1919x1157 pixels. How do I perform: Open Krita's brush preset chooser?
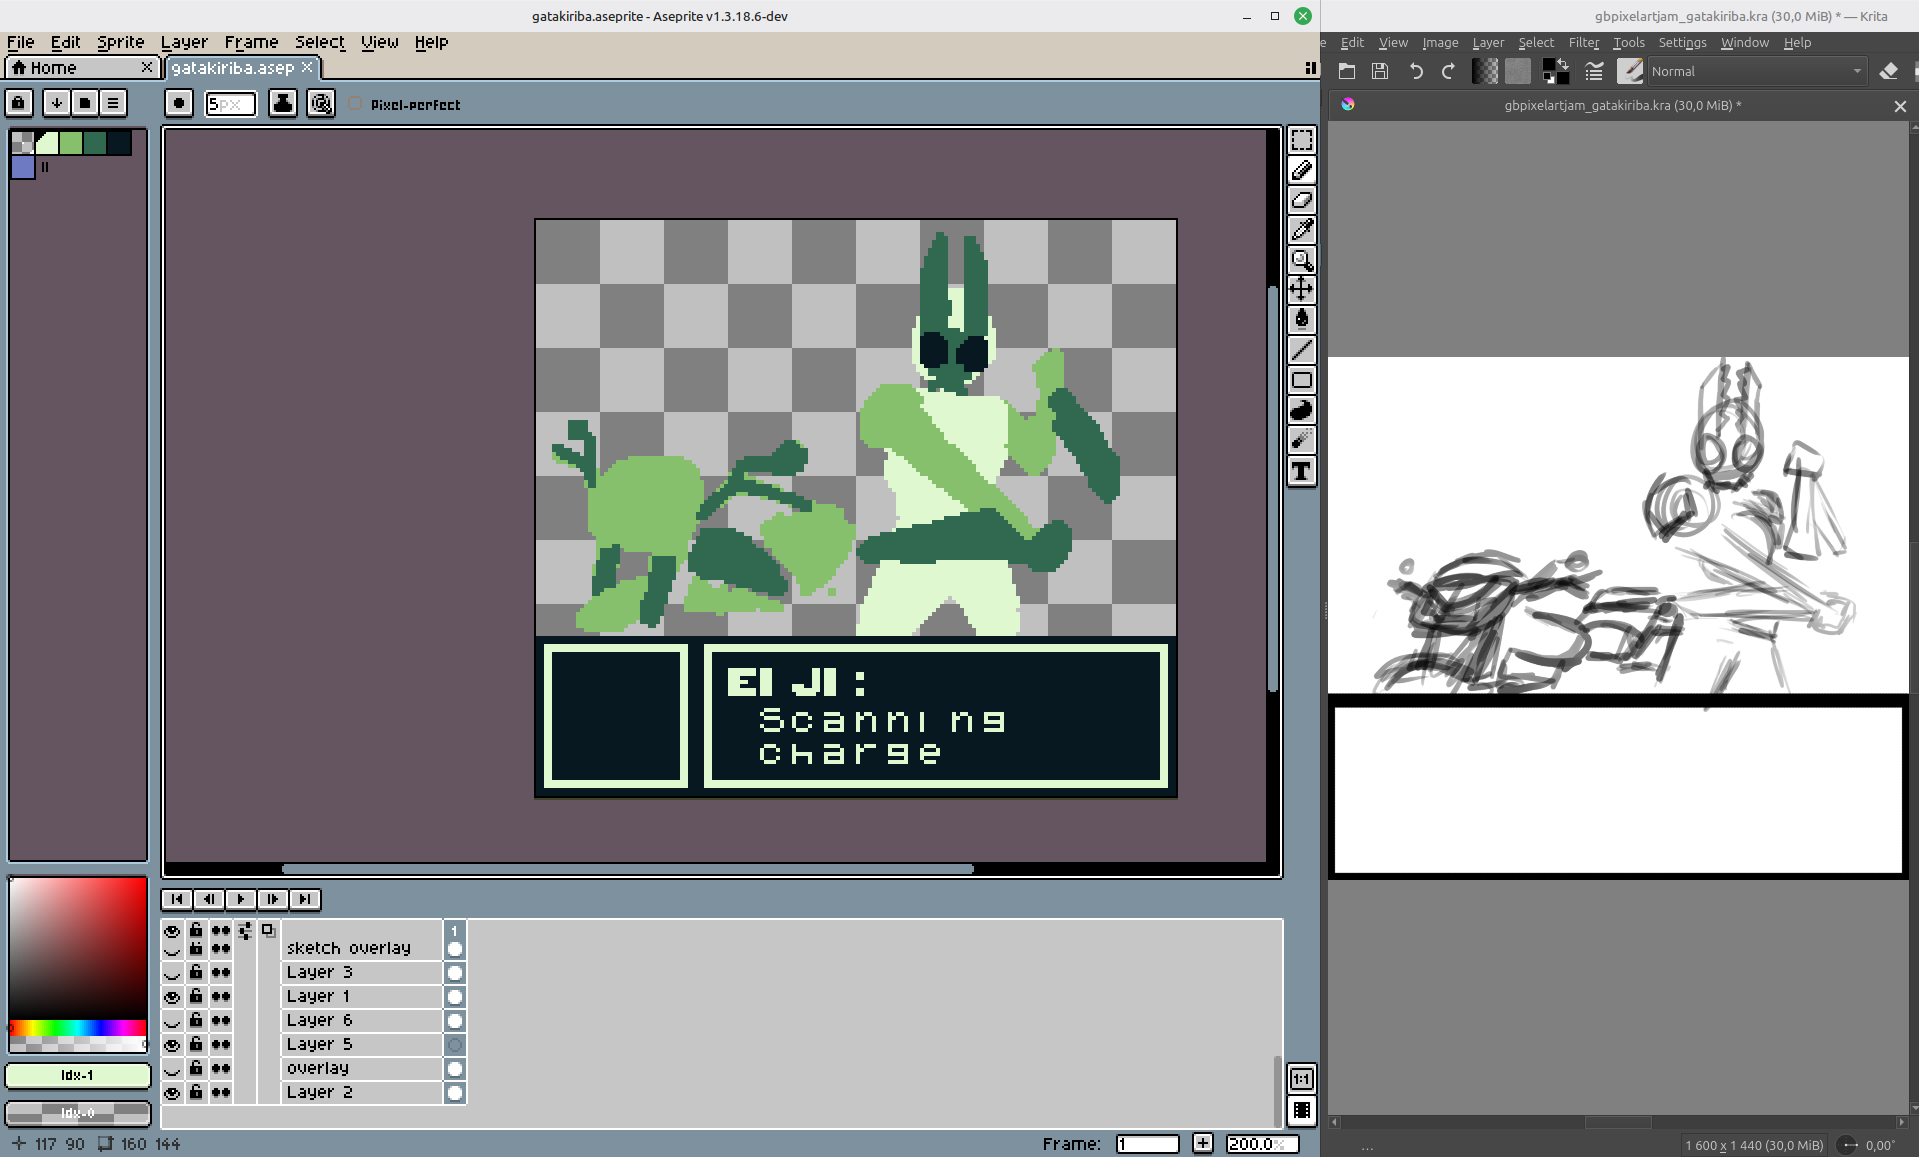1630,71
